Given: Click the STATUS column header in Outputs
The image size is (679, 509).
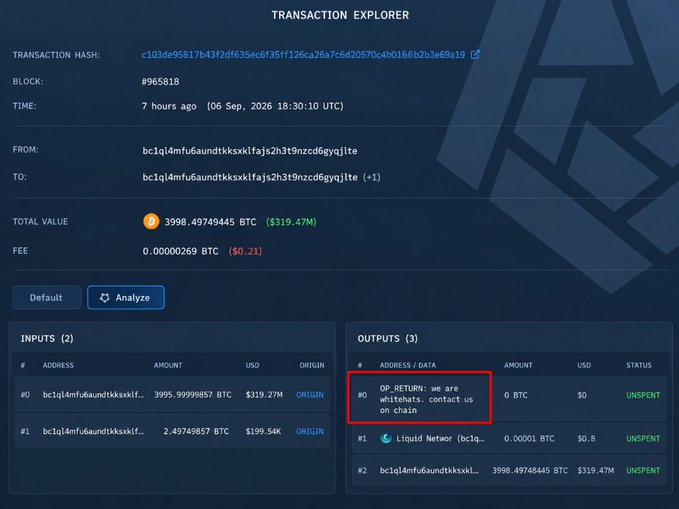Looking at the screenshot, I should click(639, 365).
